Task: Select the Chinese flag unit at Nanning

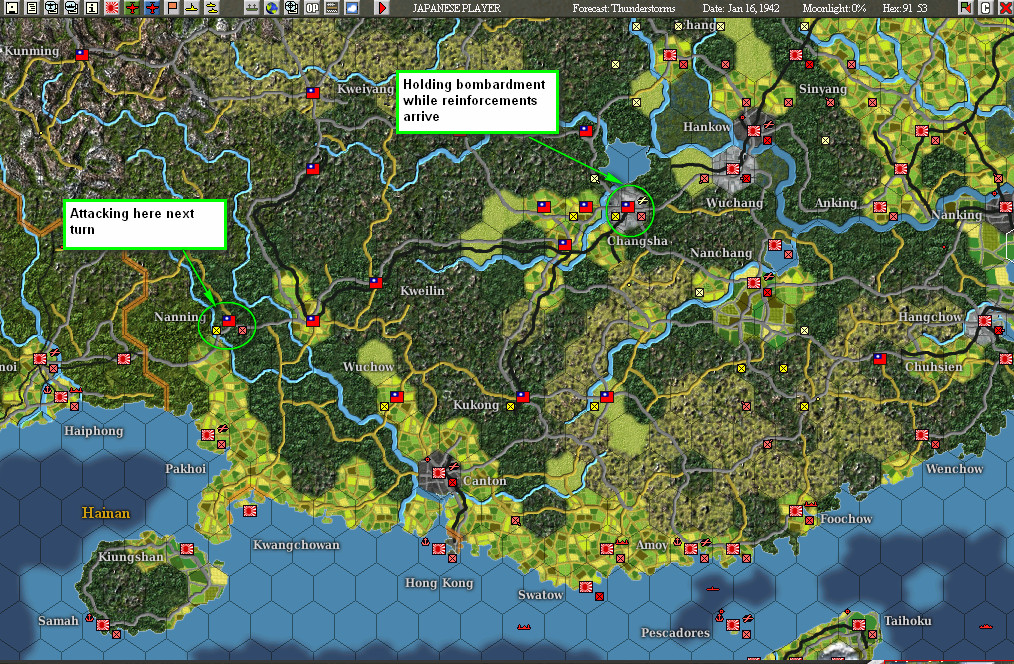Action: (x=229, y=321)
